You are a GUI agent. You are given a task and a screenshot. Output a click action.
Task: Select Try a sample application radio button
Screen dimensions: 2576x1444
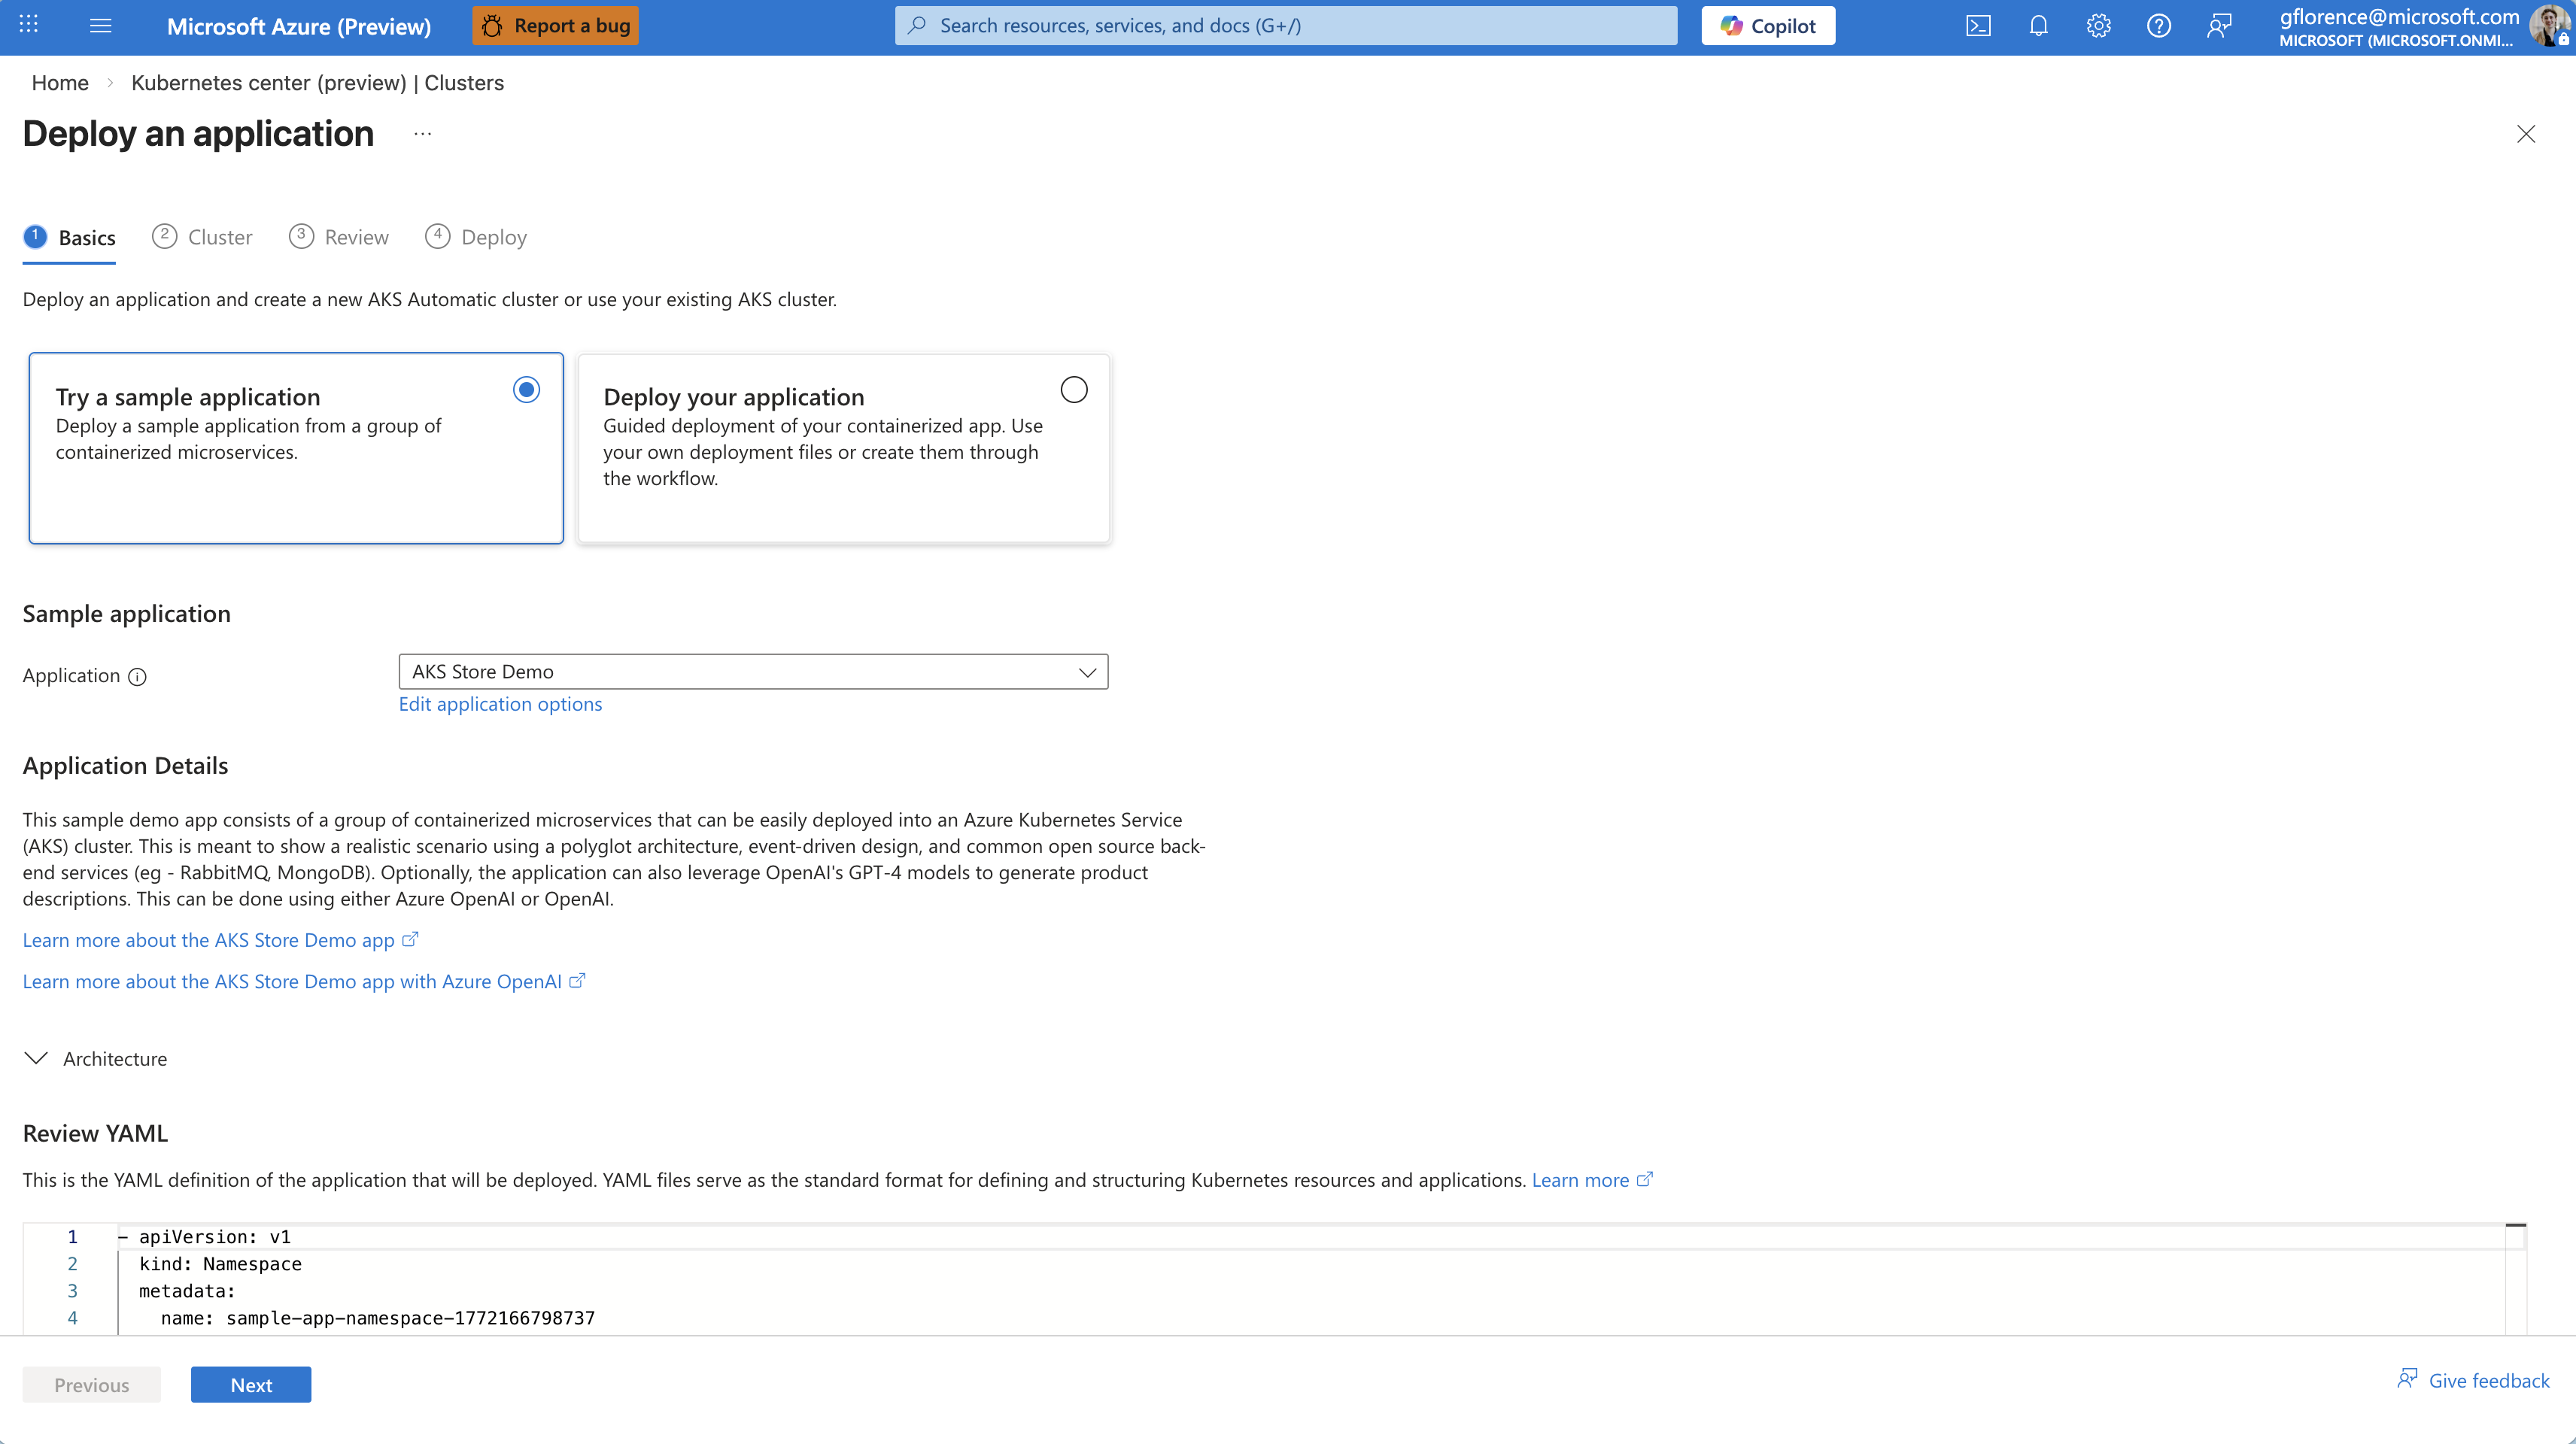point(526,390)
